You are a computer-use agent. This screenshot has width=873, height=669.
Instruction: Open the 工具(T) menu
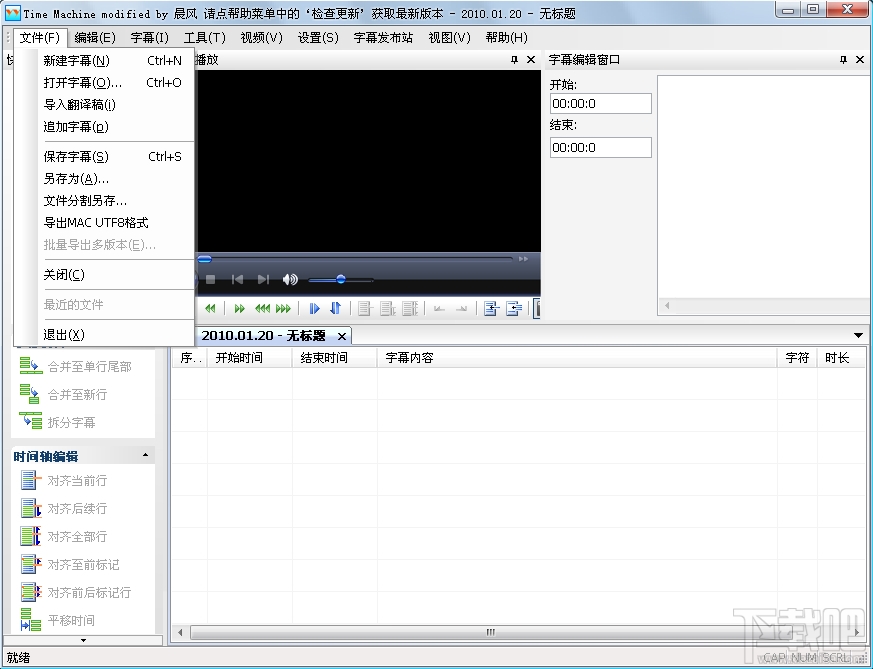205,38
